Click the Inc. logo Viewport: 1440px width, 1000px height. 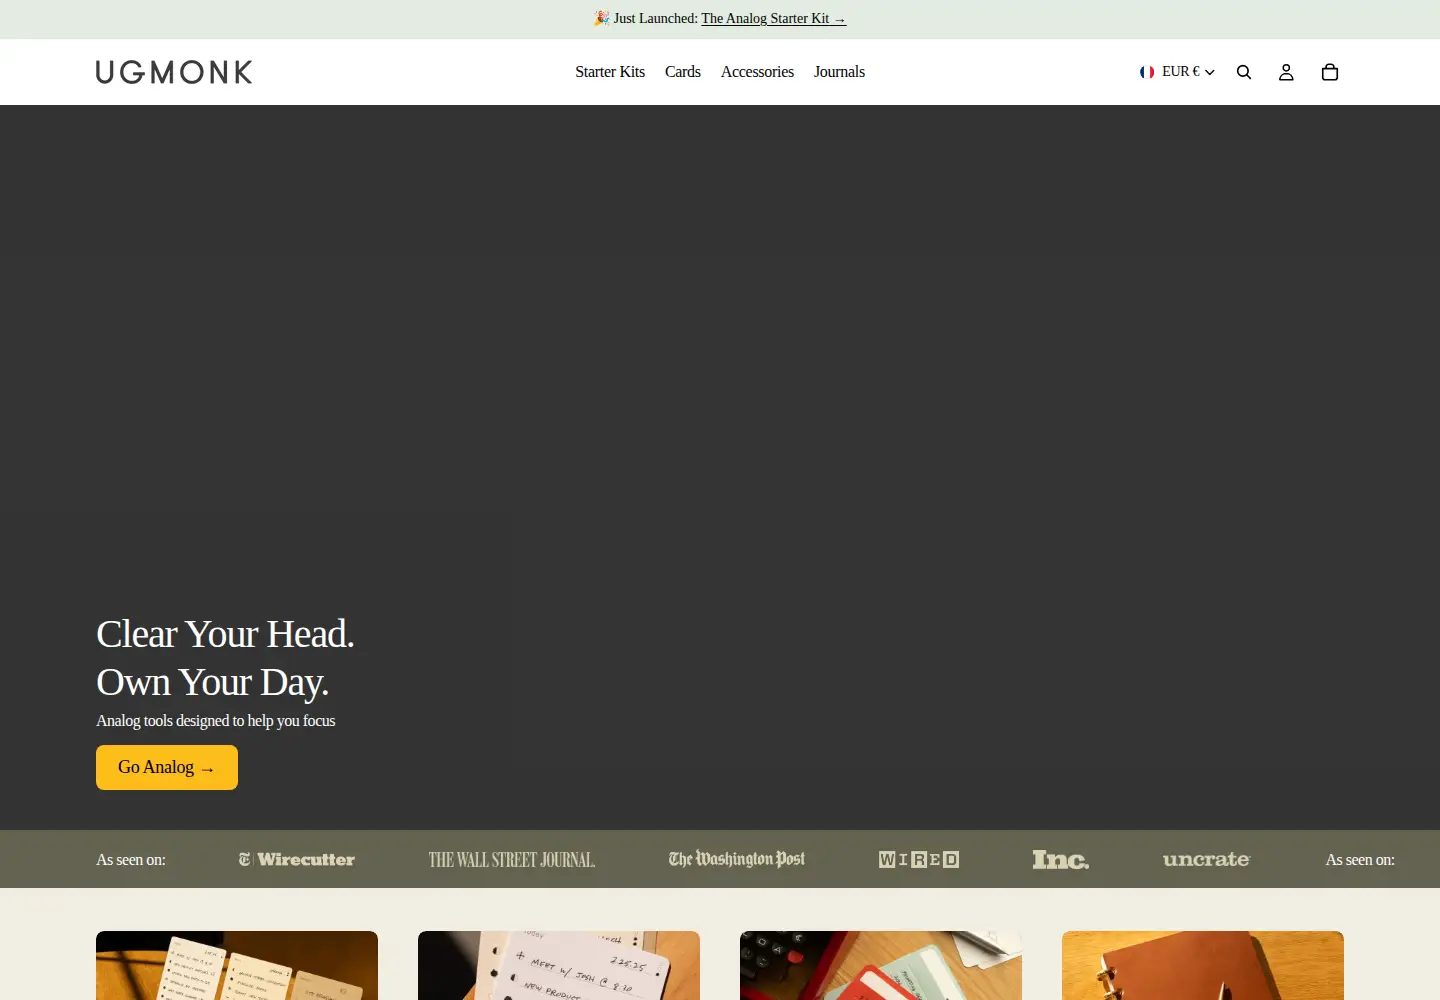click(1061, 860)
